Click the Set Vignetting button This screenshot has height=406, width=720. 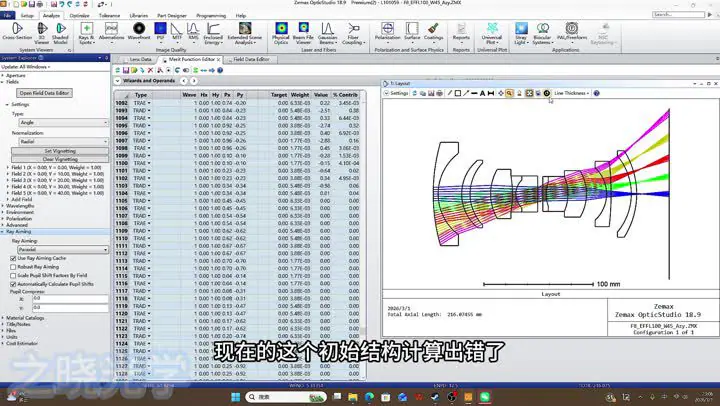tap(60, 151)
